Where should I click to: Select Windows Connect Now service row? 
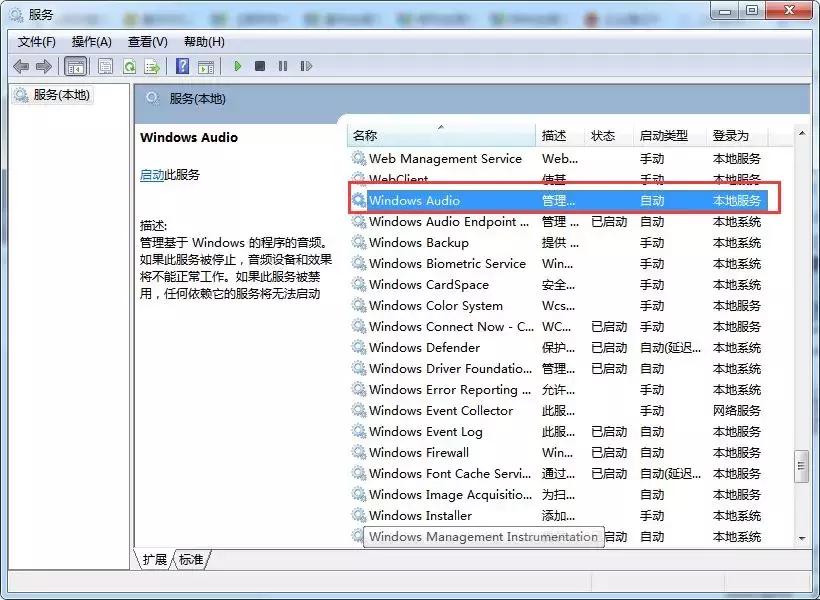pyautogui.click(x=558, y=326)
